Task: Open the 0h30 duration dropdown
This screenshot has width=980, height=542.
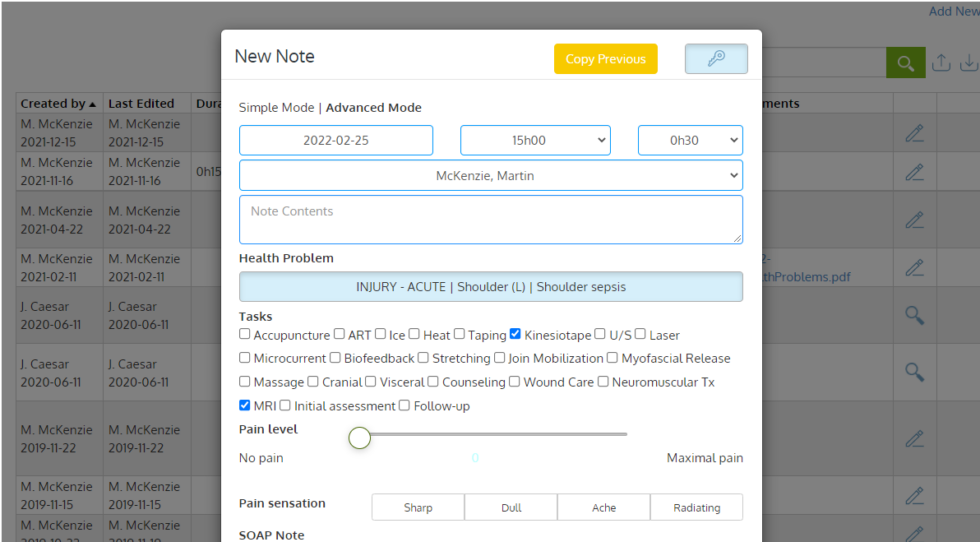Action: [690, 140]
